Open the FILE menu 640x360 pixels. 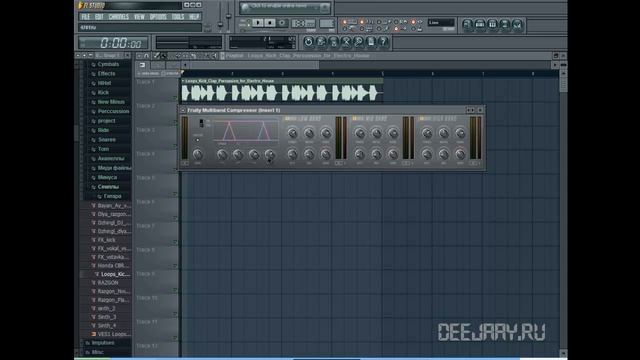(x=85, y=17)
